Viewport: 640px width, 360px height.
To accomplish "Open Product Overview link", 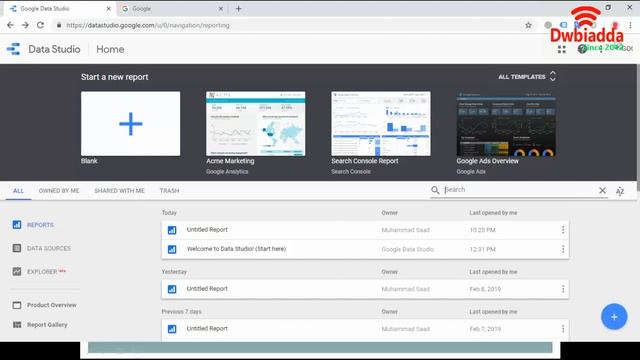I will 44,305.
